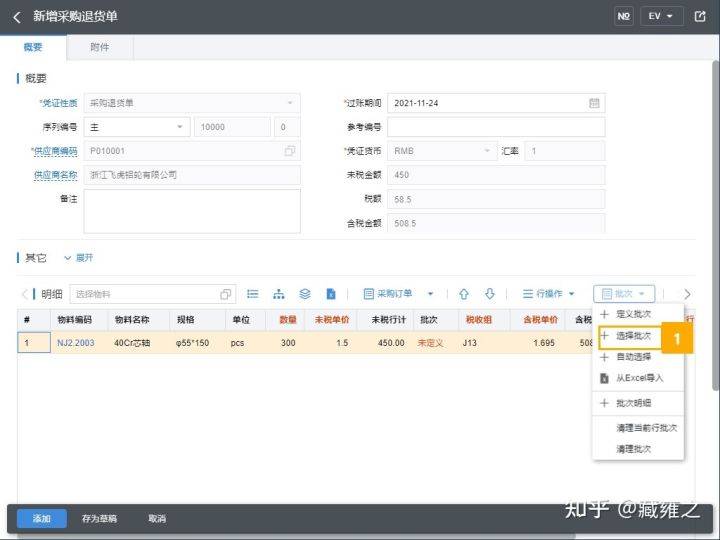Image resolution: width=720 pixels, height=540 pixels.
Task: Open the EV dropdown in the header
Action: [x=661, y=17]
